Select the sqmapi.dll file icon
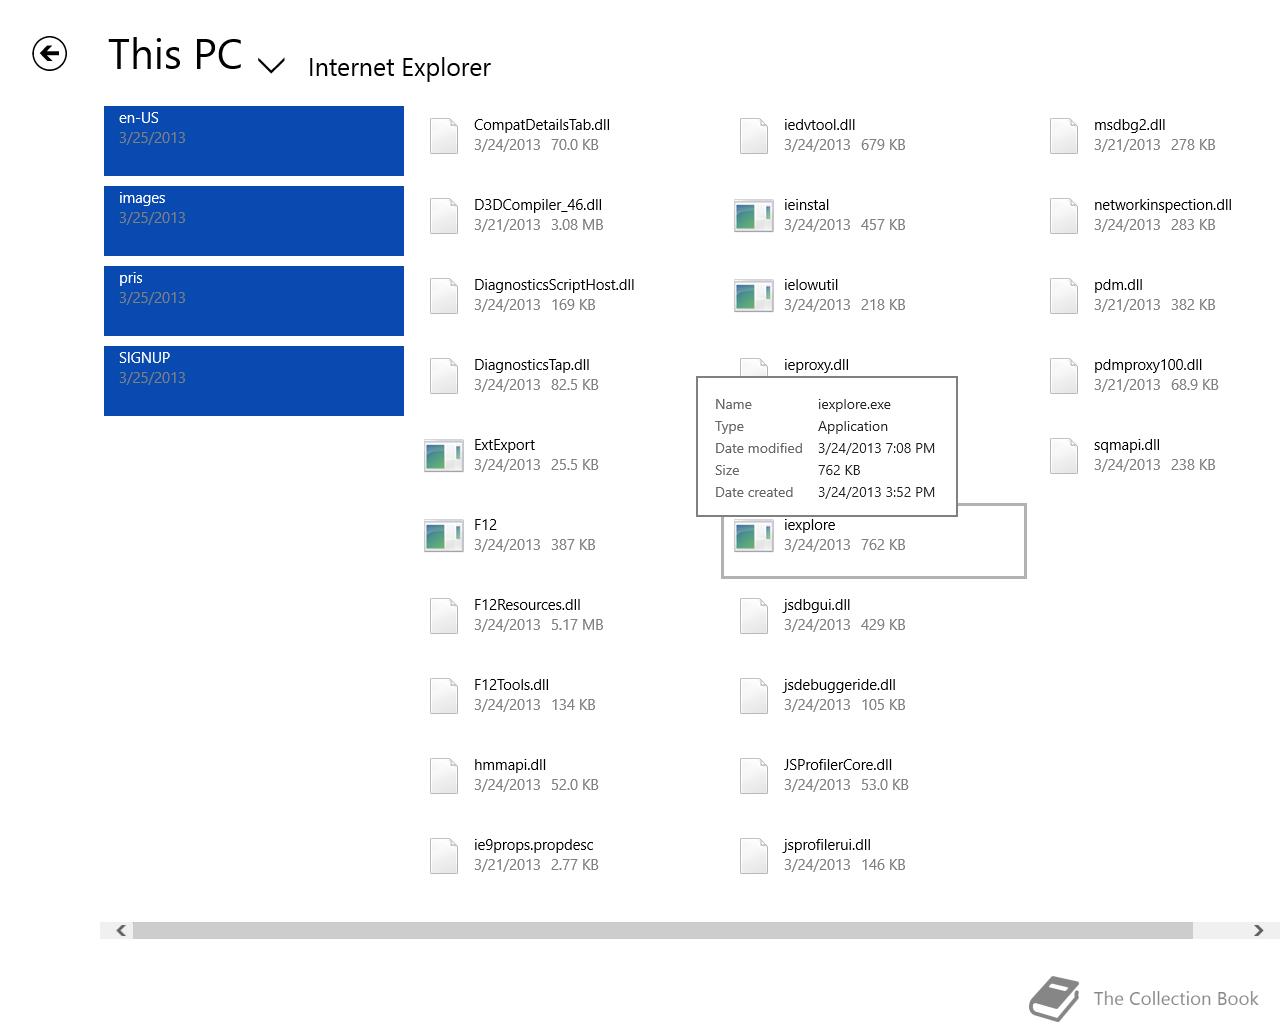This screenshot has height=1024, width=1280. (1064, 456)
